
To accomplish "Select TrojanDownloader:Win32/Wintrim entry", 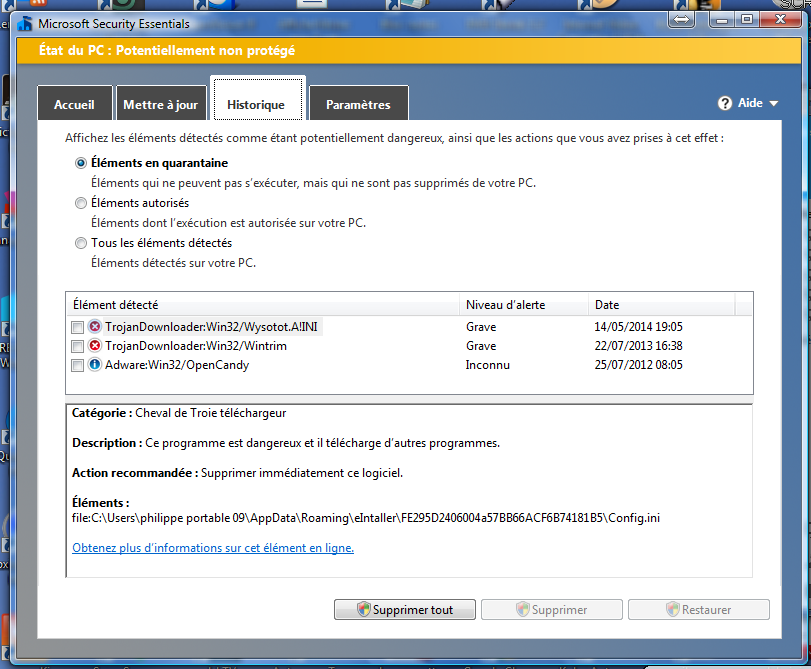I will click(x=196, y=346).
